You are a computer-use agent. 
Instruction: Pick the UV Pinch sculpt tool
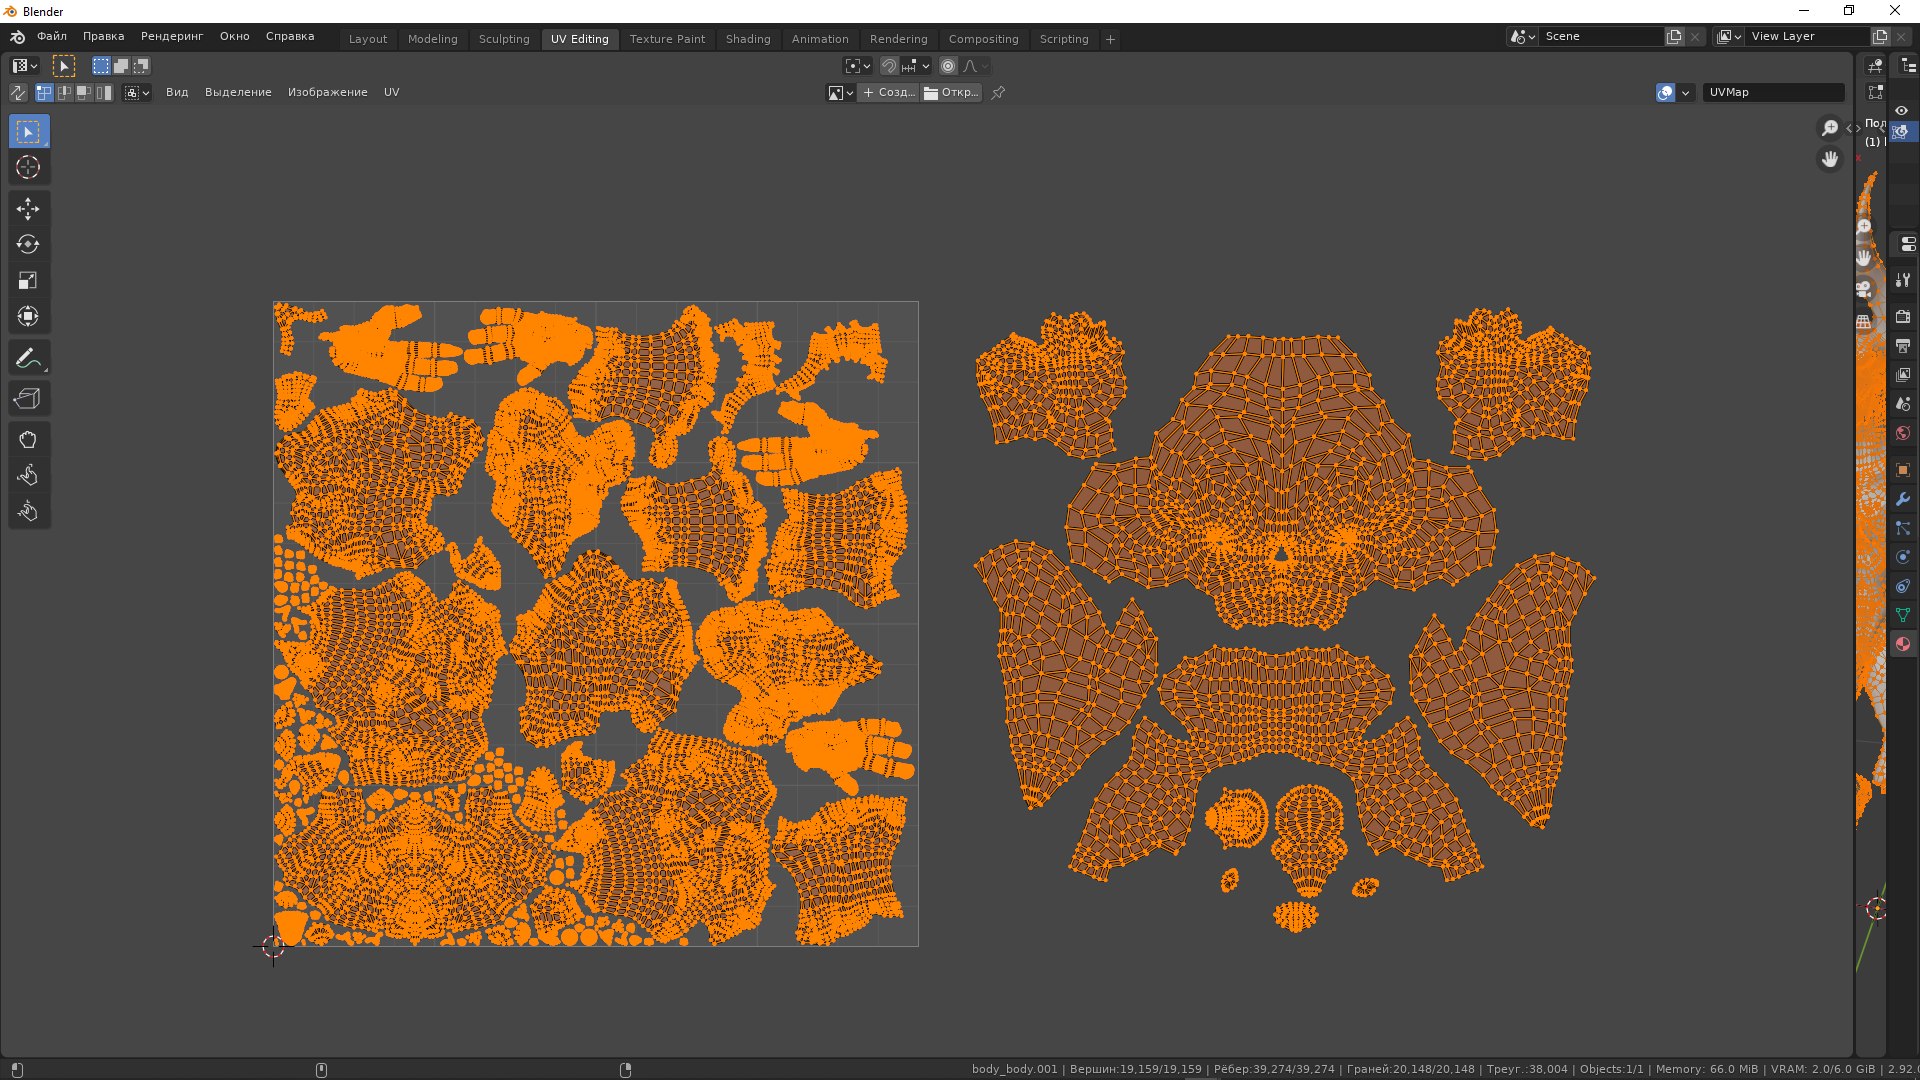click(x=28, y=512)
